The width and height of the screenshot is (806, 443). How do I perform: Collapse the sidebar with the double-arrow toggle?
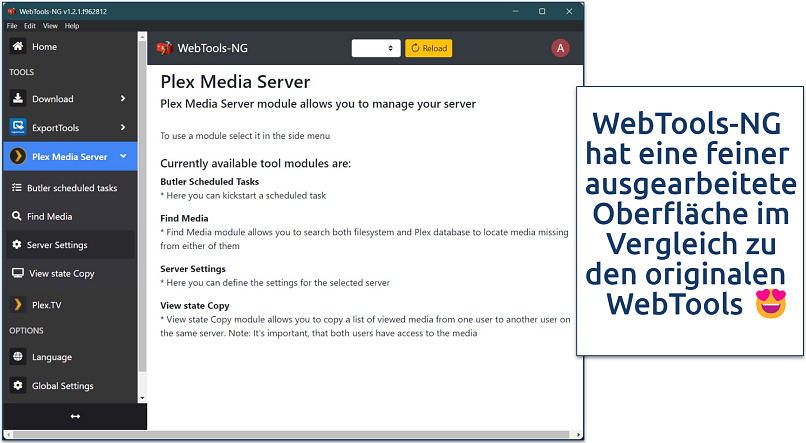(74, 416)
